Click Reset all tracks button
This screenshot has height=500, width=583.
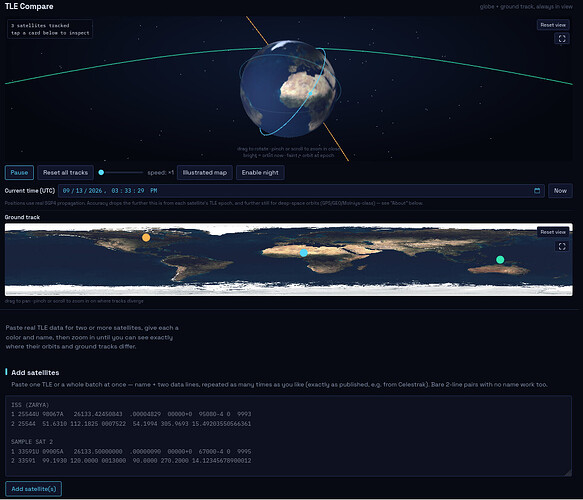65,172
